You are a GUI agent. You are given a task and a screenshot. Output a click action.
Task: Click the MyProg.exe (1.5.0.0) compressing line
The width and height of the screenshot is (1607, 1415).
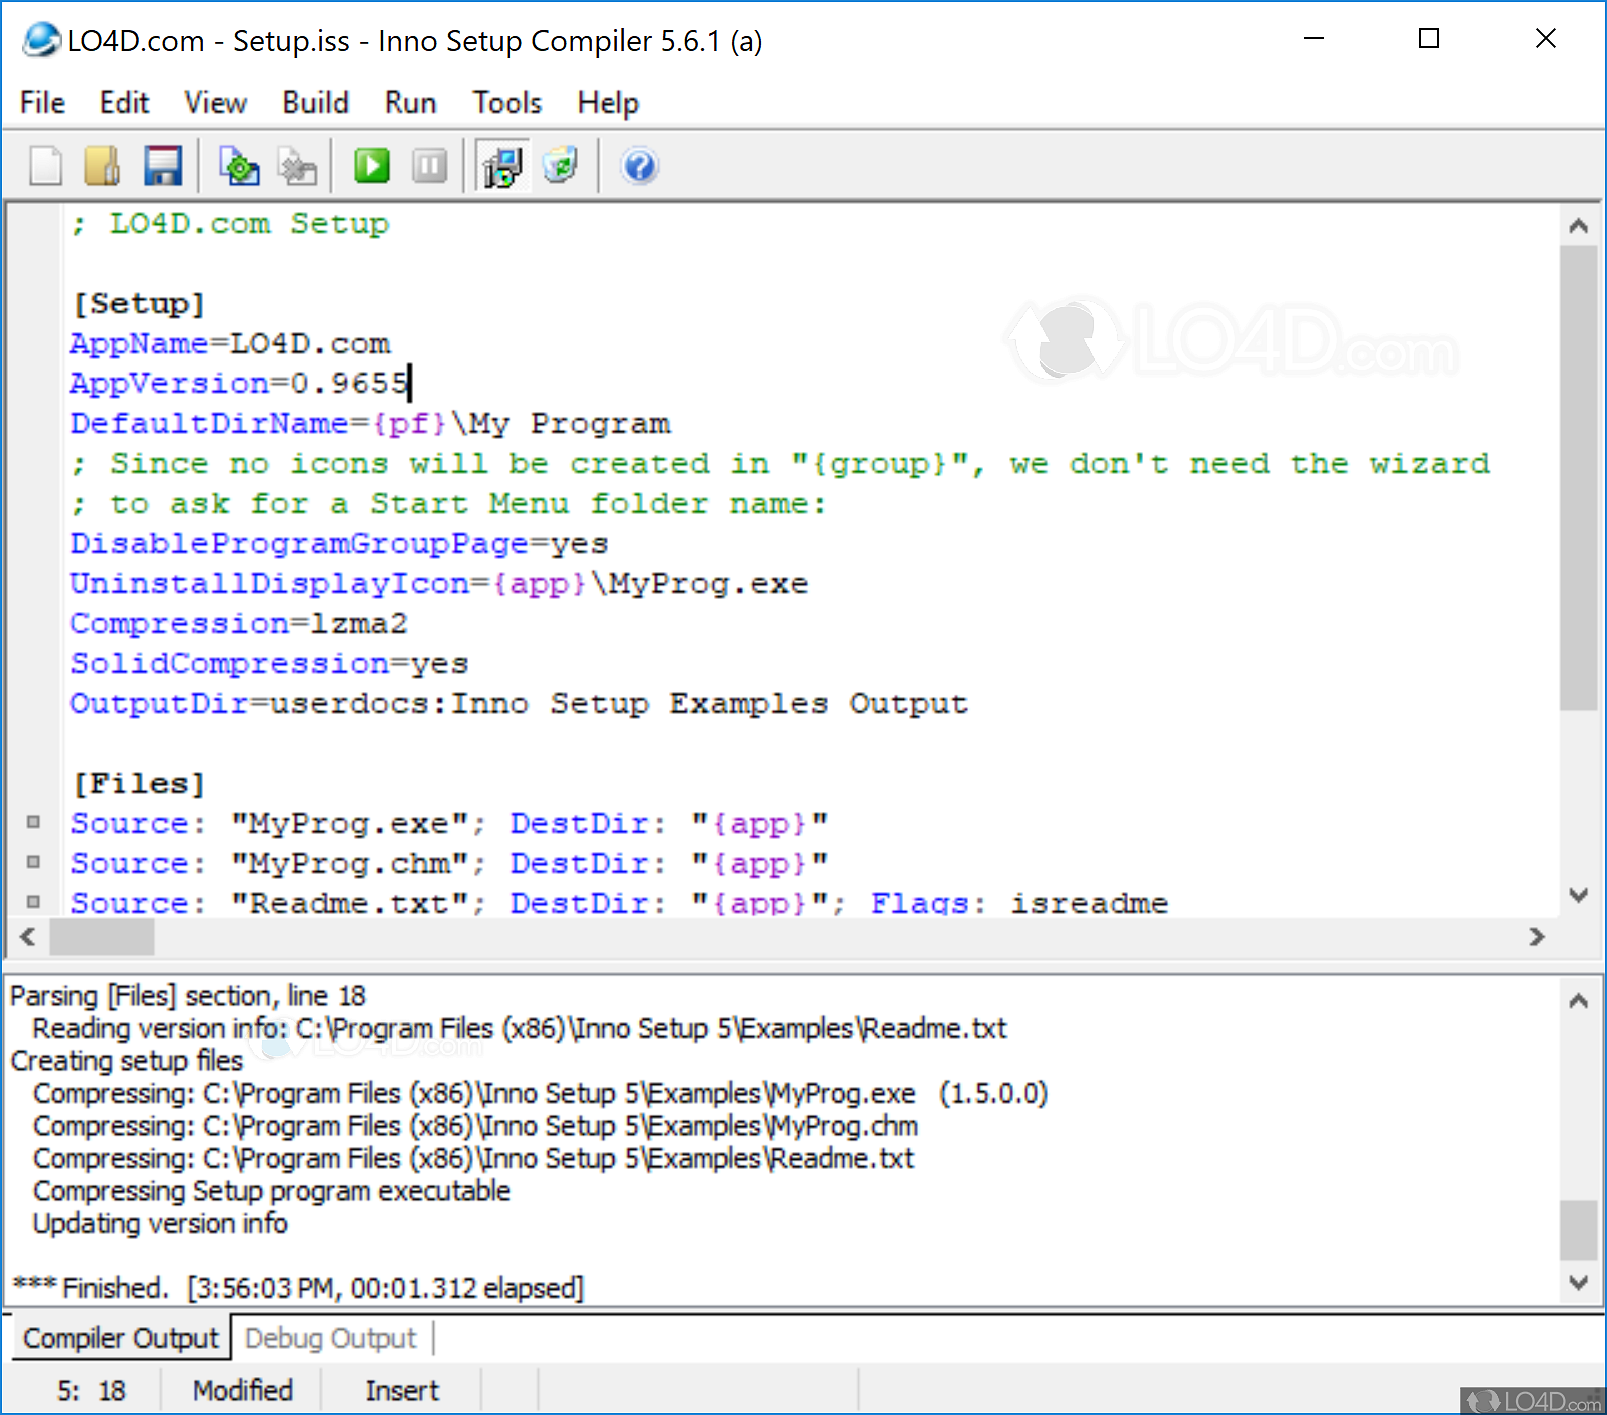[540, 1093]
